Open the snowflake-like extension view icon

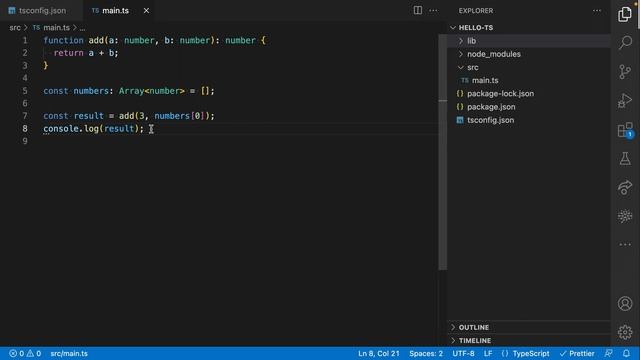click(624, 216)
